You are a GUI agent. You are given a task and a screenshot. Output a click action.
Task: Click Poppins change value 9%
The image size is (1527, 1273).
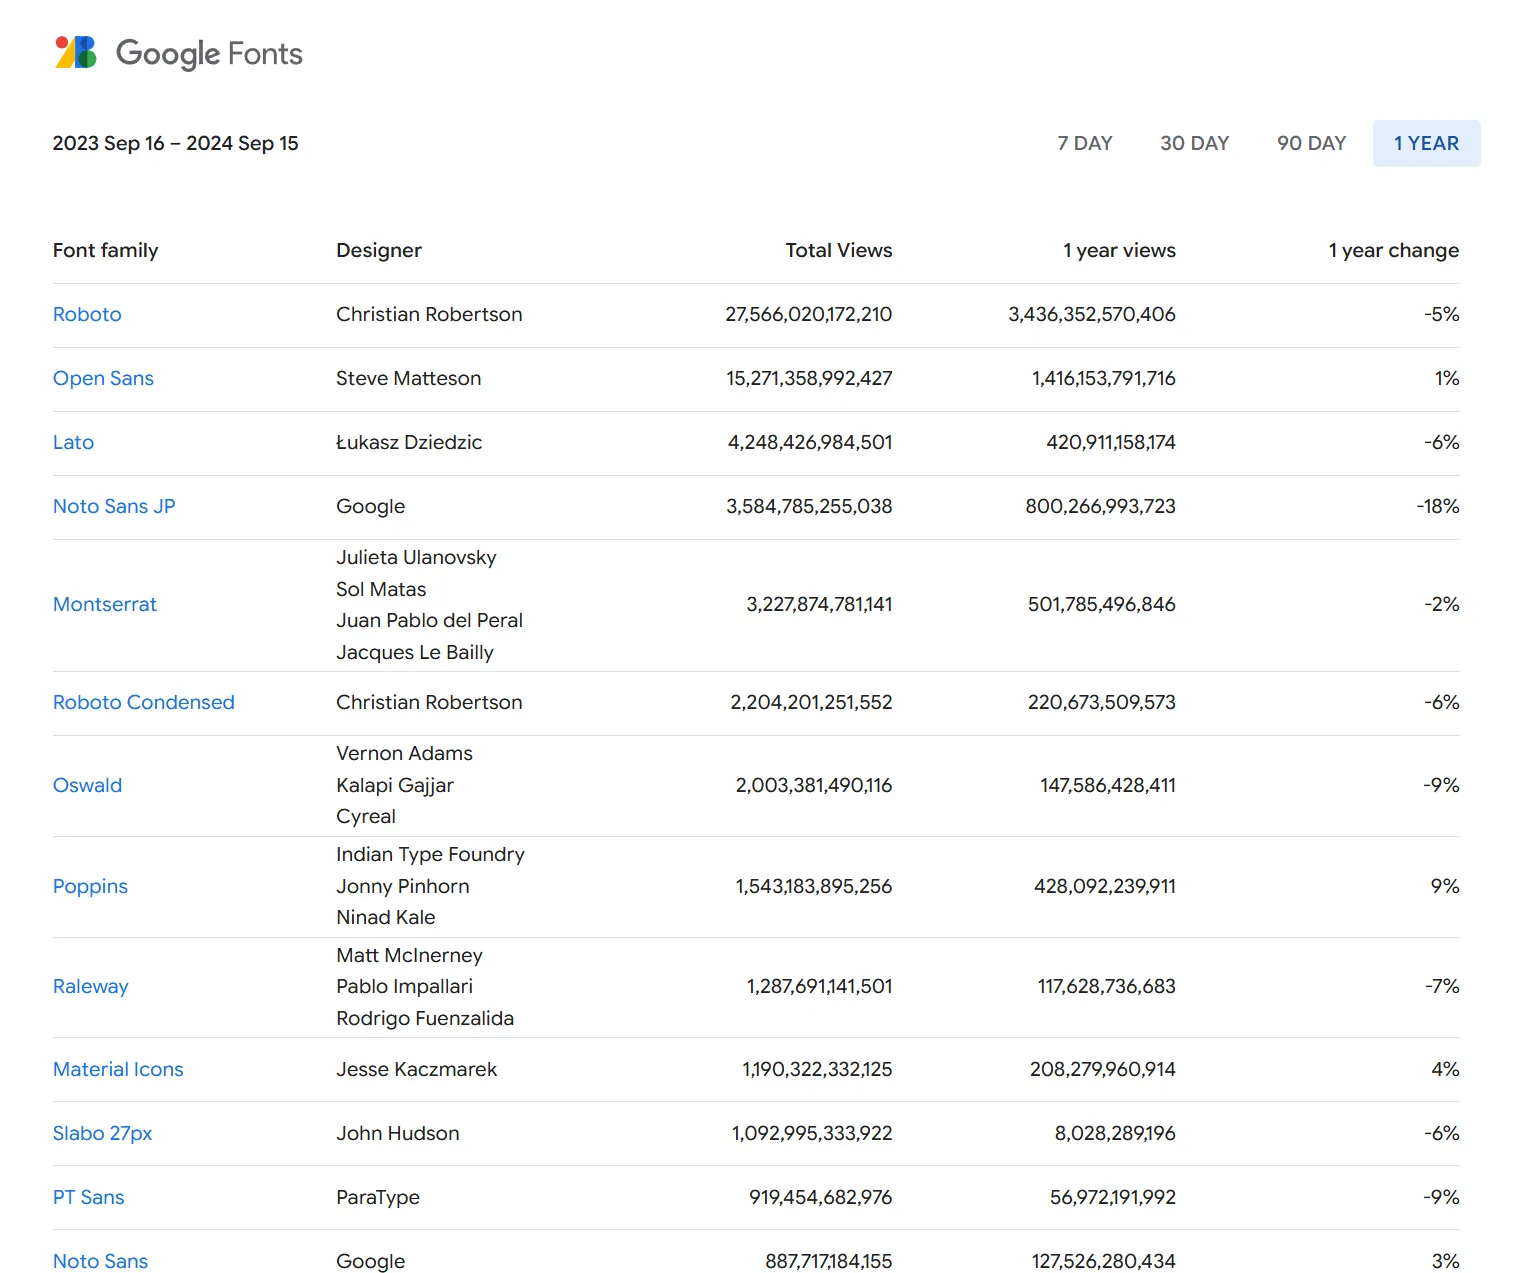click(x=1445, y=886)
